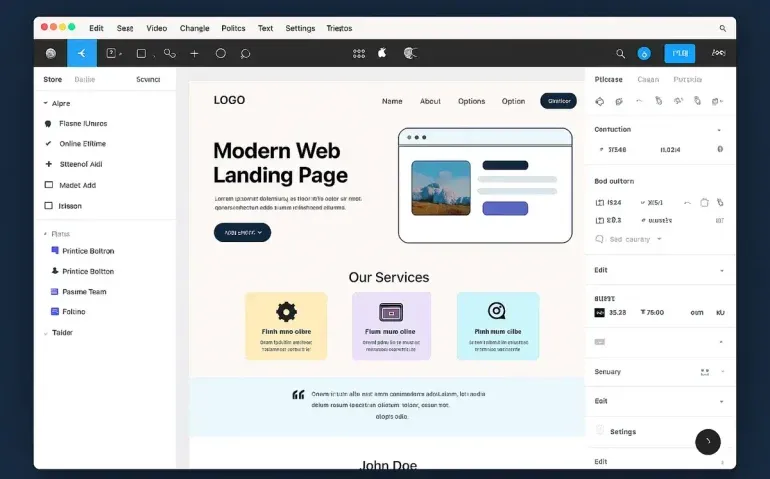Click the trash icon in Bod oultorn row
Image resolution: width=770 pixels, height=479 pixels.
point(704,202)
